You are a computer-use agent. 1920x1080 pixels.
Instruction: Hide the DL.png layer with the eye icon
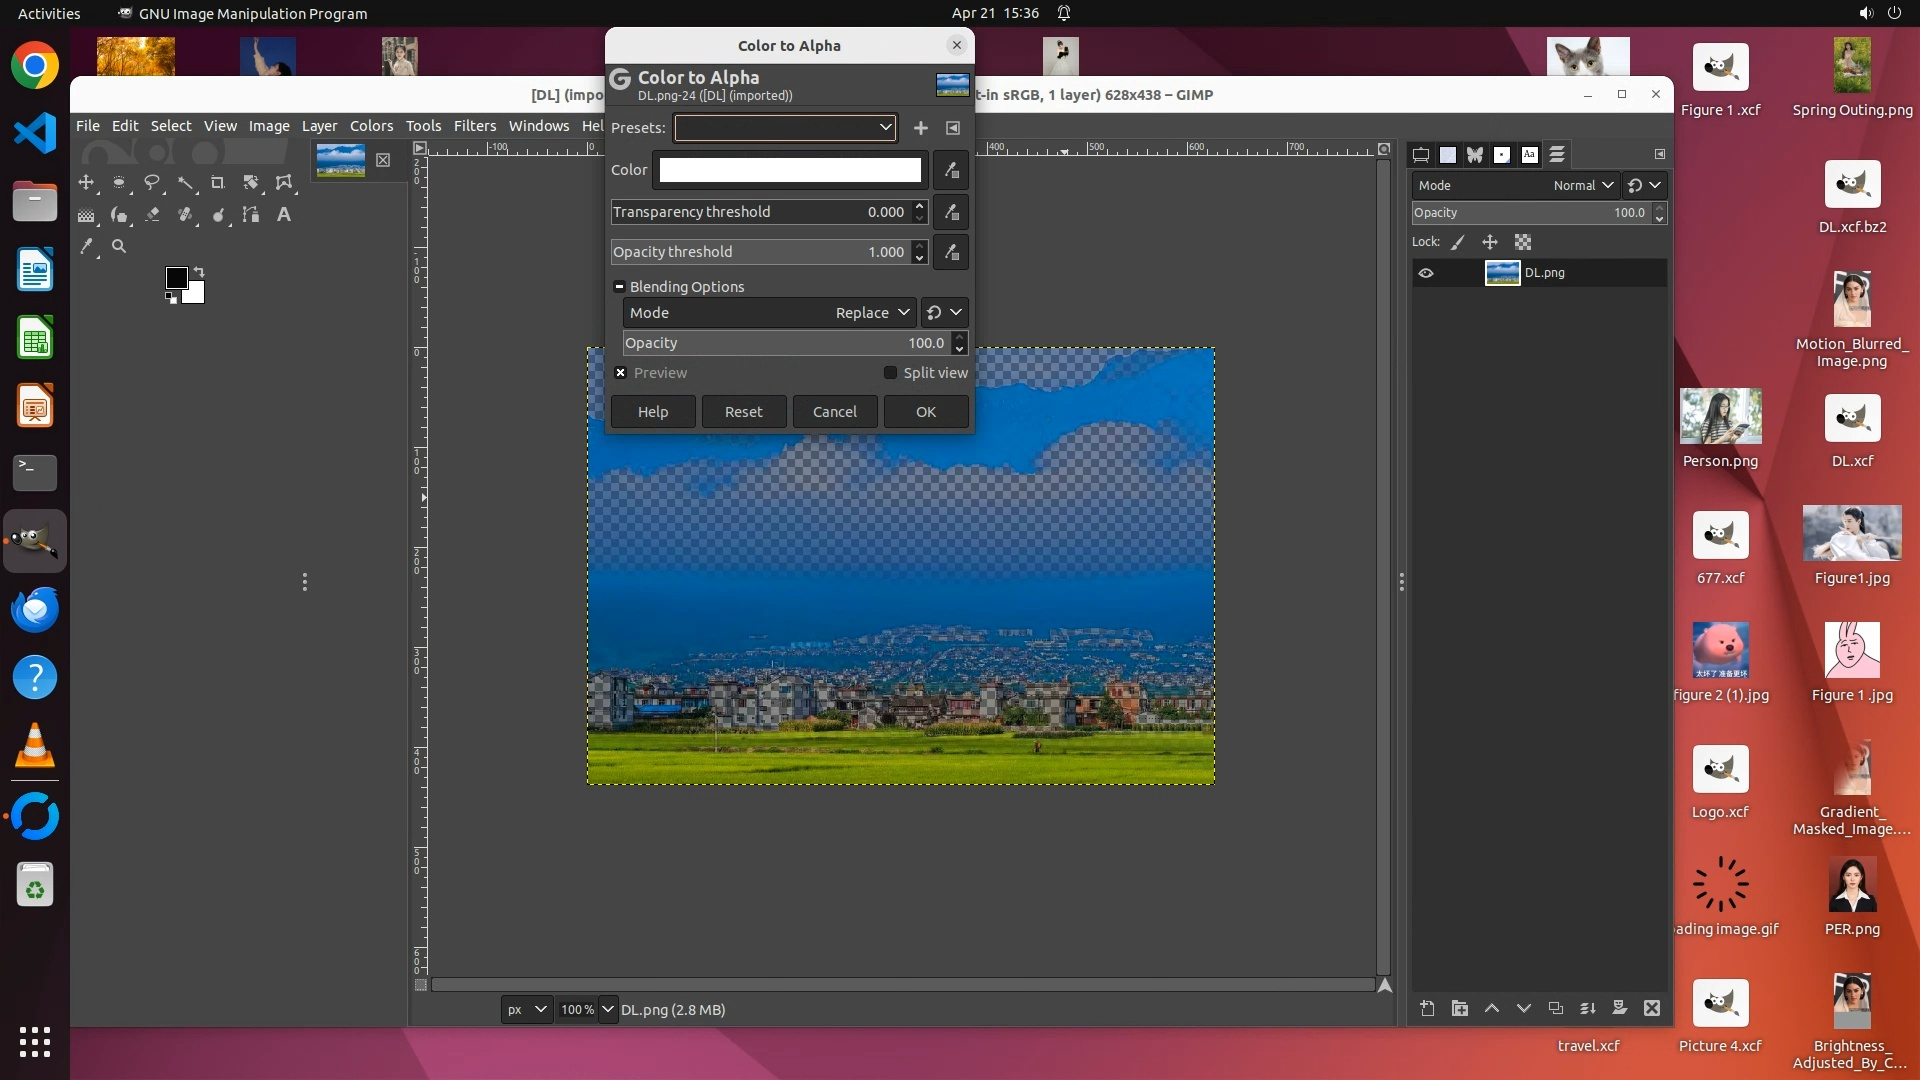(x=1426, y=273)
